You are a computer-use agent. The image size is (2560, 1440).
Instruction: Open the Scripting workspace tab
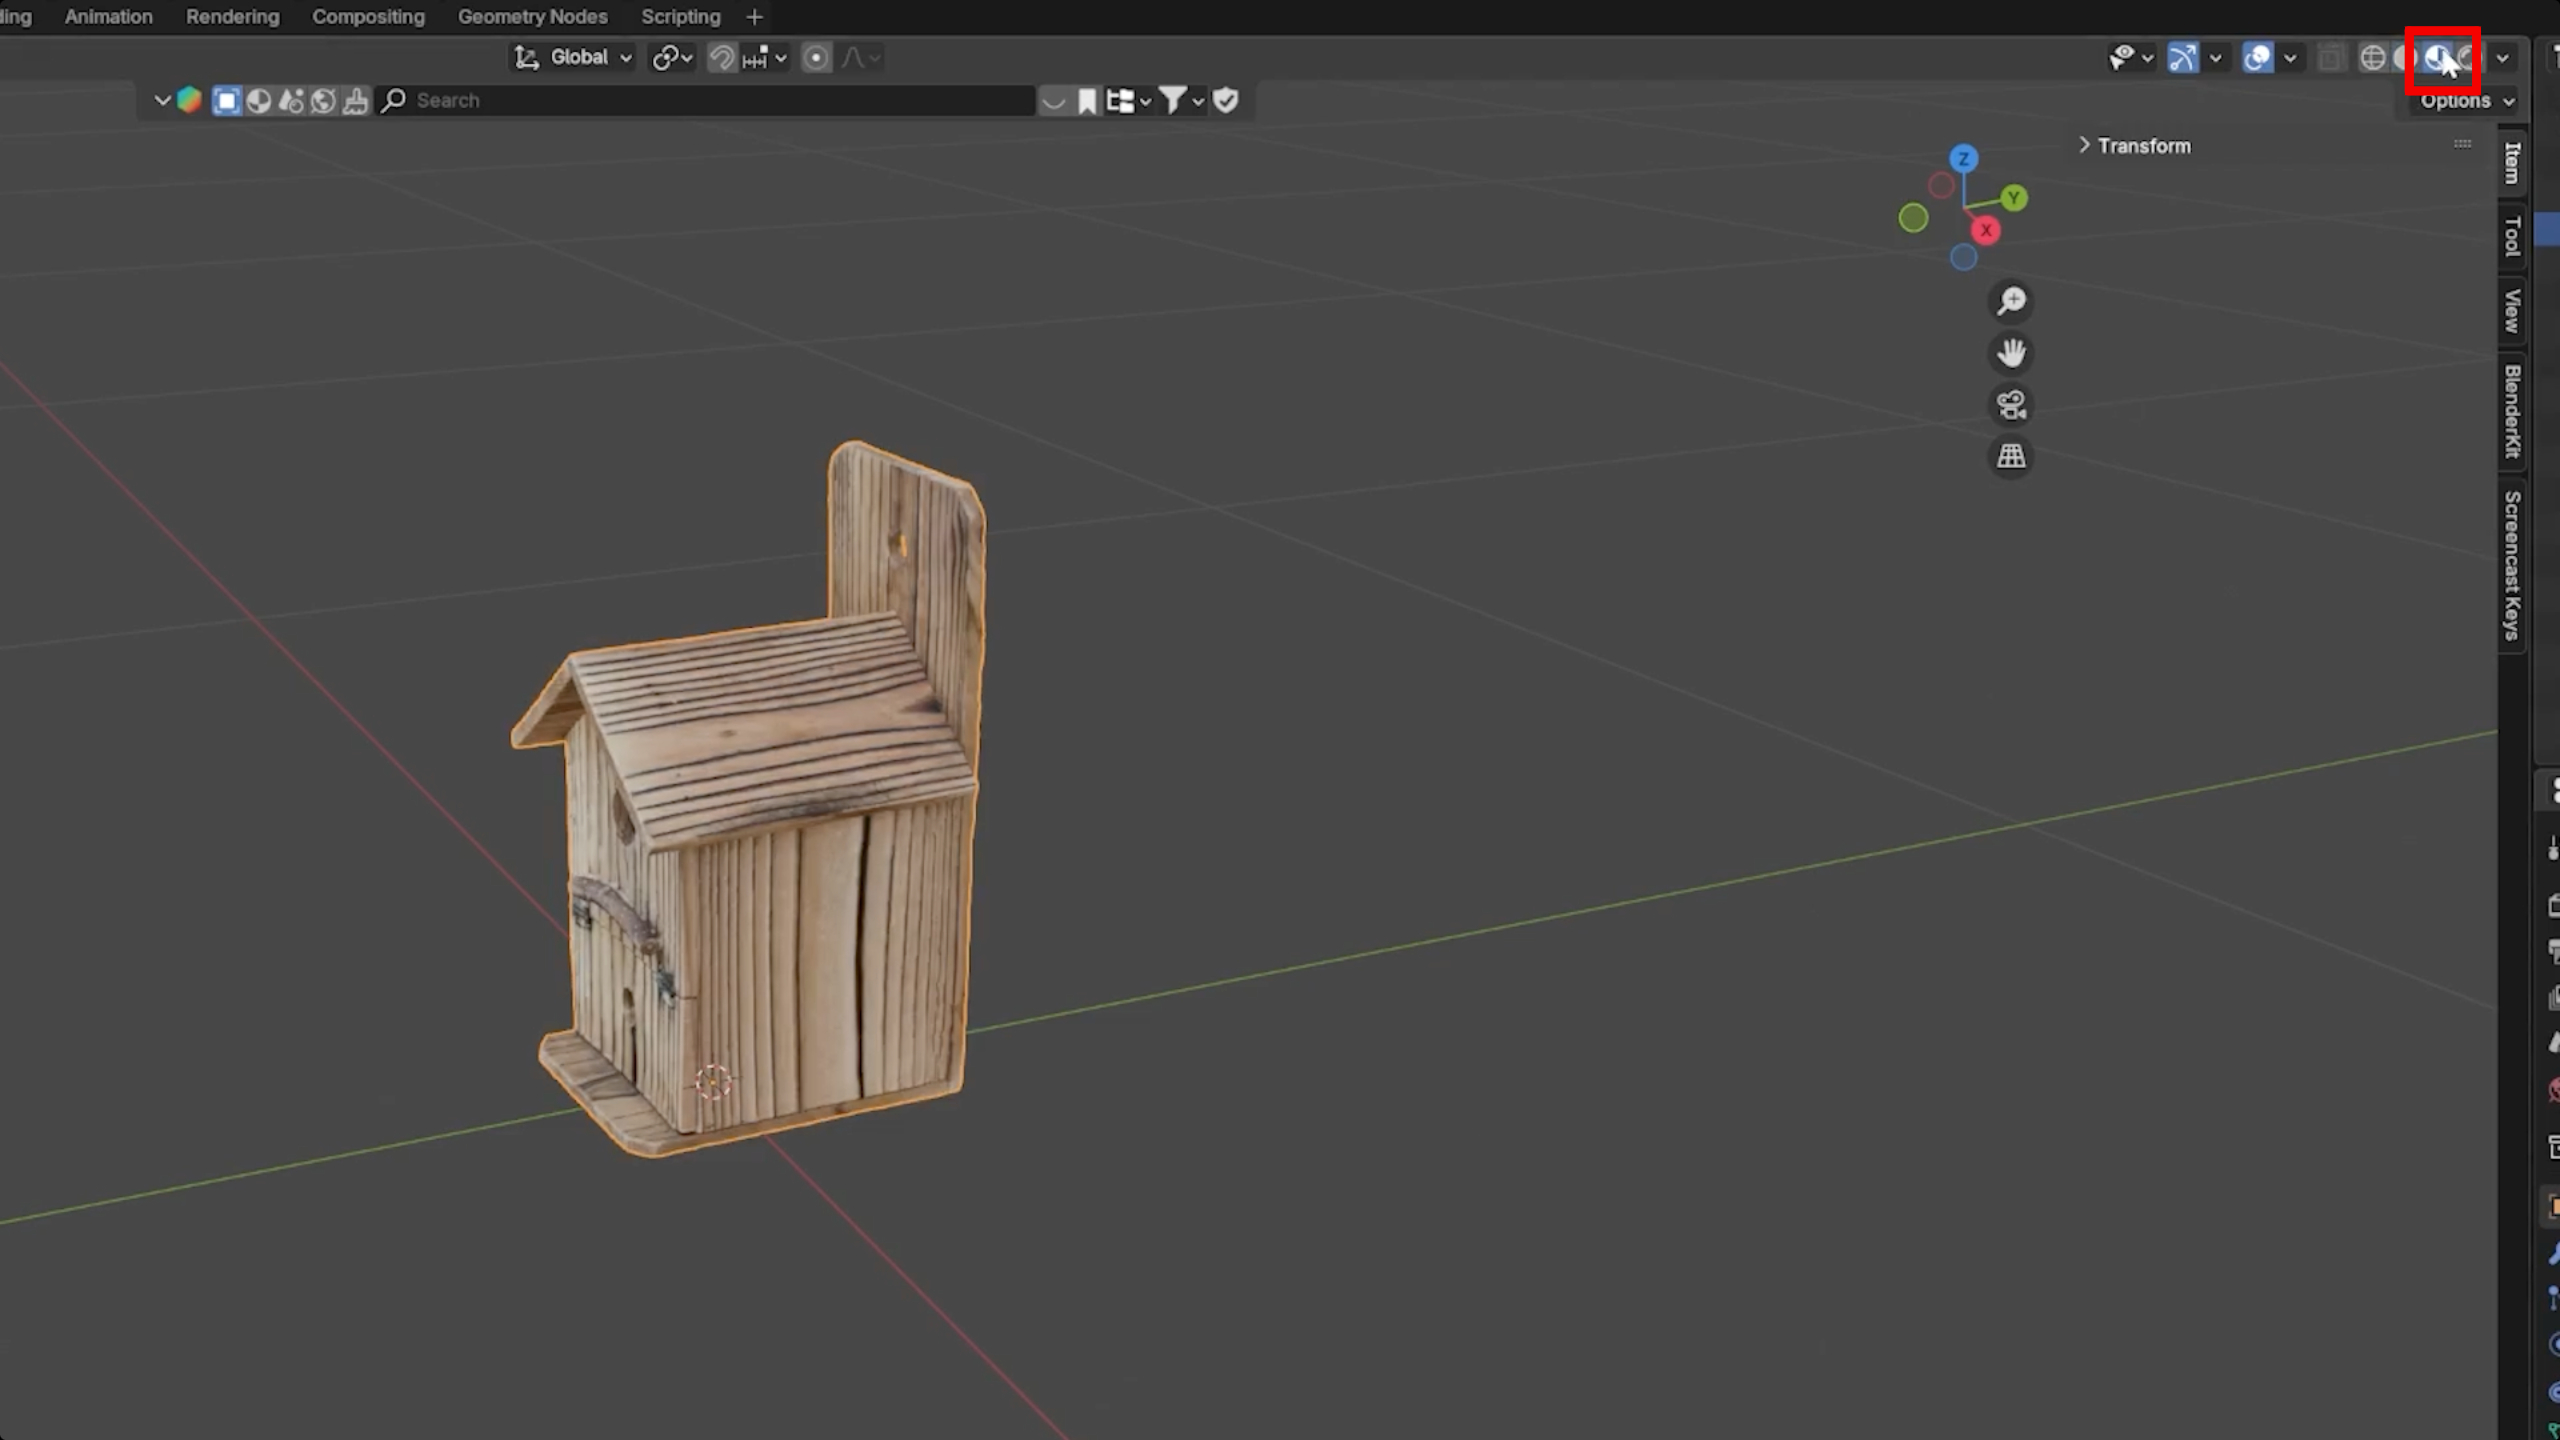(x=680, y=16)
